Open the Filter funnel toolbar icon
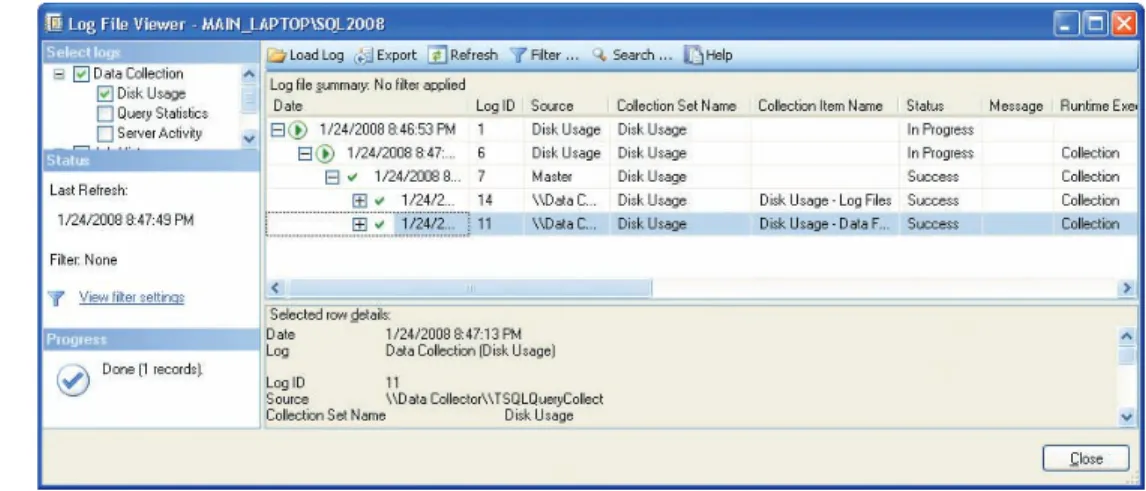 (x=518, y=56)
